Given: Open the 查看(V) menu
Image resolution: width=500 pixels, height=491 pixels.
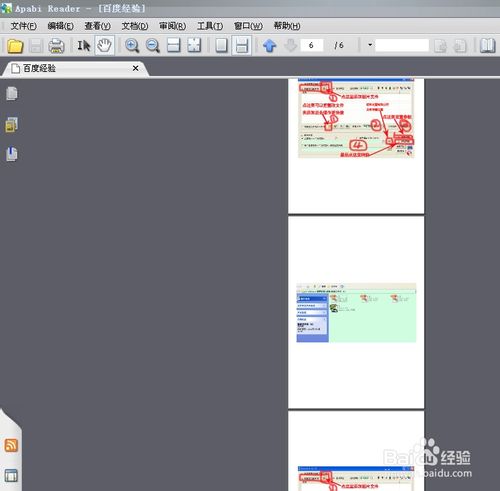Looking at the screenshot, I should 97,26.
